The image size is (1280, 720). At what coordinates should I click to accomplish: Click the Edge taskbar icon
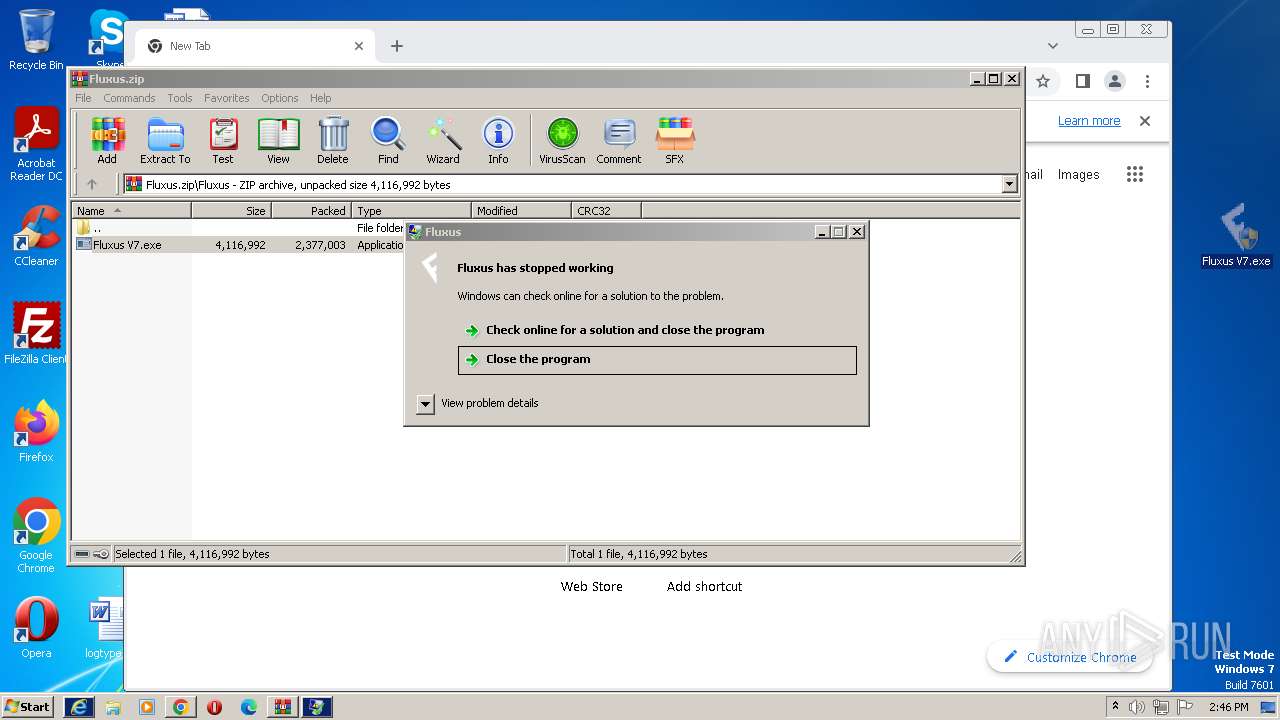point(248,707)
